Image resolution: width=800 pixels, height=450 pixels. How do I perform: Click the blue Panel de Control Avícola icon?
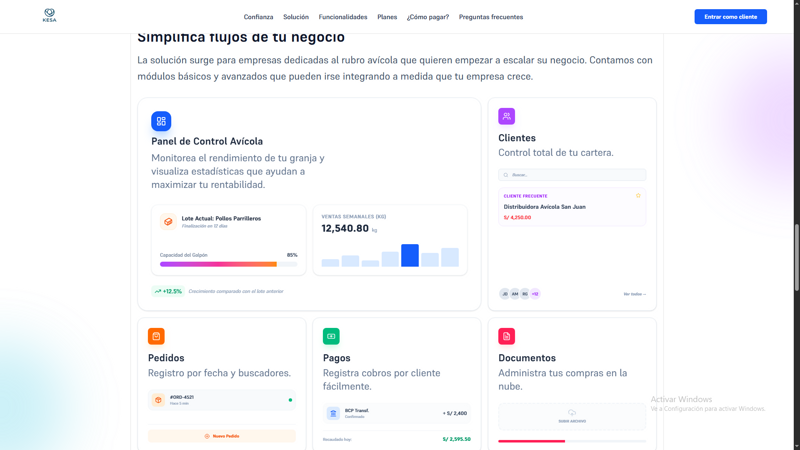coord(161,121)
